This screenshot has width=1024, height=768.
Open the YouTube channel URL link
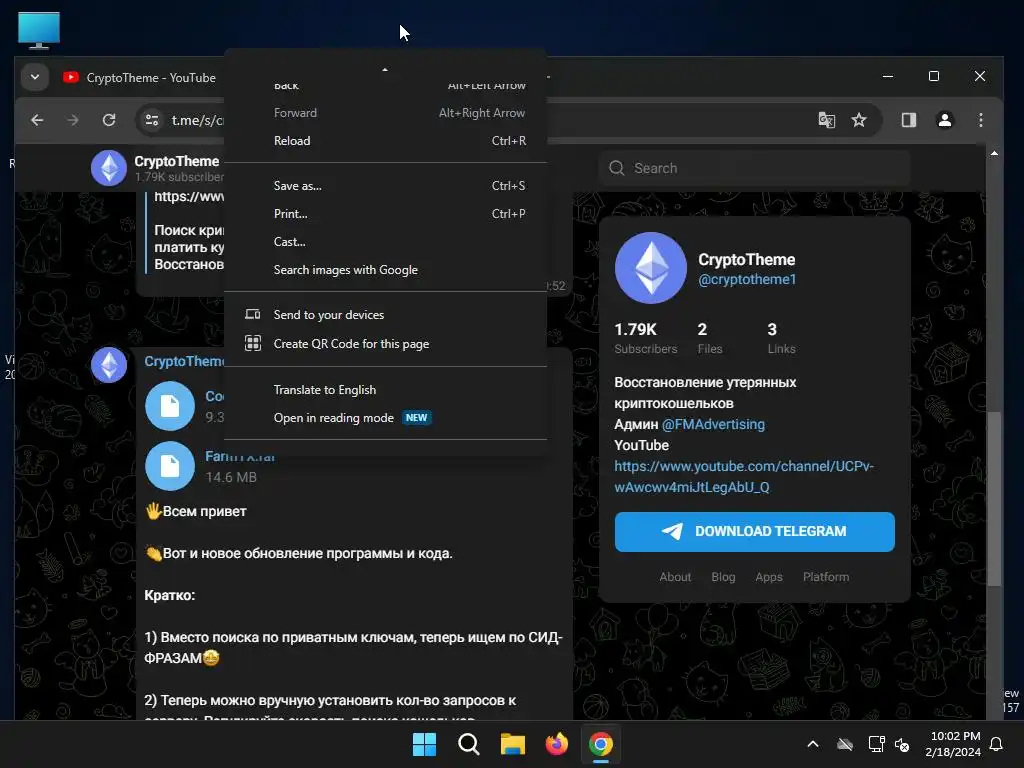744,477
